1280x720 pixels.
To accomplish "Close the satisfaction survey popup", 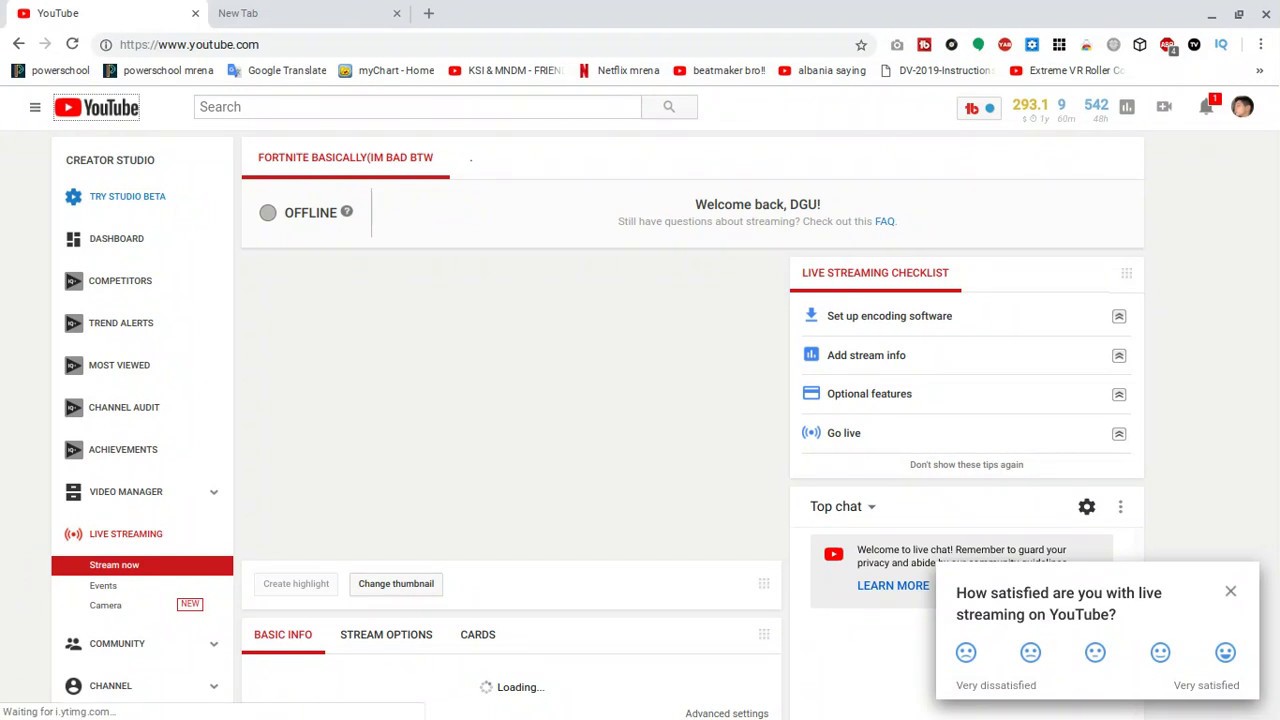I will (x=1231, y=592).
